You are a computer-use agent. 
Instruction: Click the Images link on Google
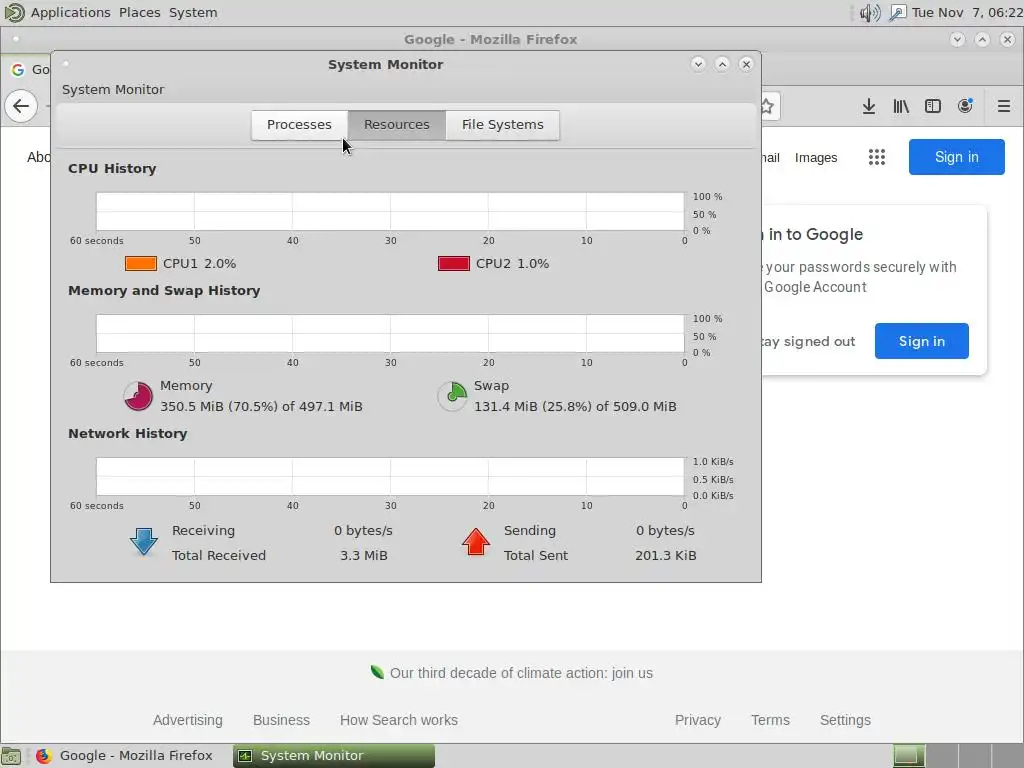pos(816,158)
